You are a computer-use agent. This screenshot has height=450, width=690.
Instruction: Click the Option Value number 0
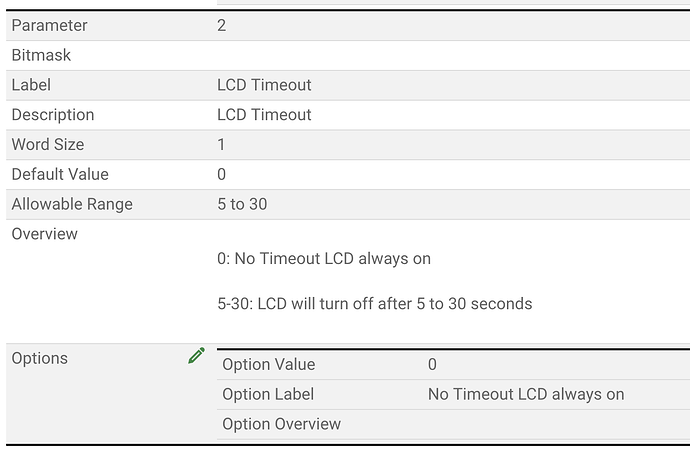(x=432, y=365)
